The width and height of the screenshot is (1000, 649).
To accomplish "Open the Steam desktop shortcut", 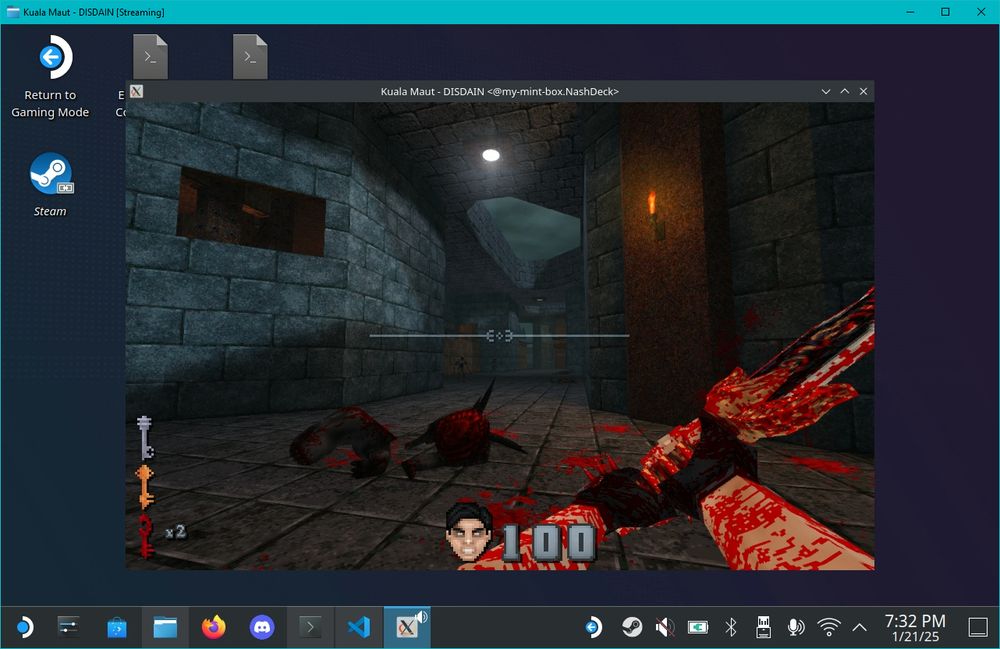I will coord(50,185).
